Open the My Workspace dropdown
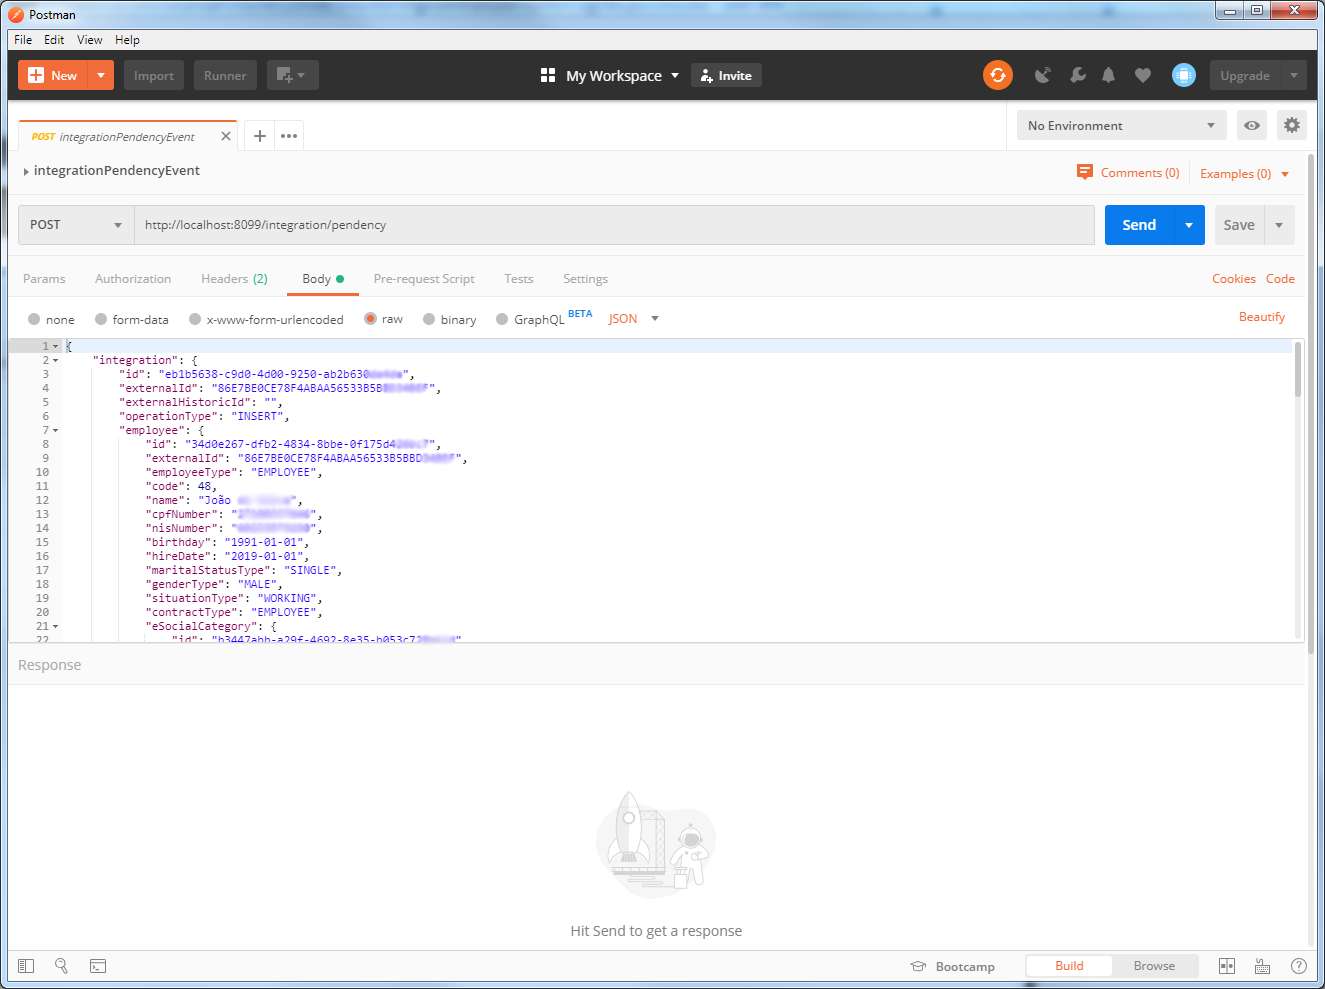This screenshot has height=989, width=1325. pyautogui.click(x=623, y=75)
